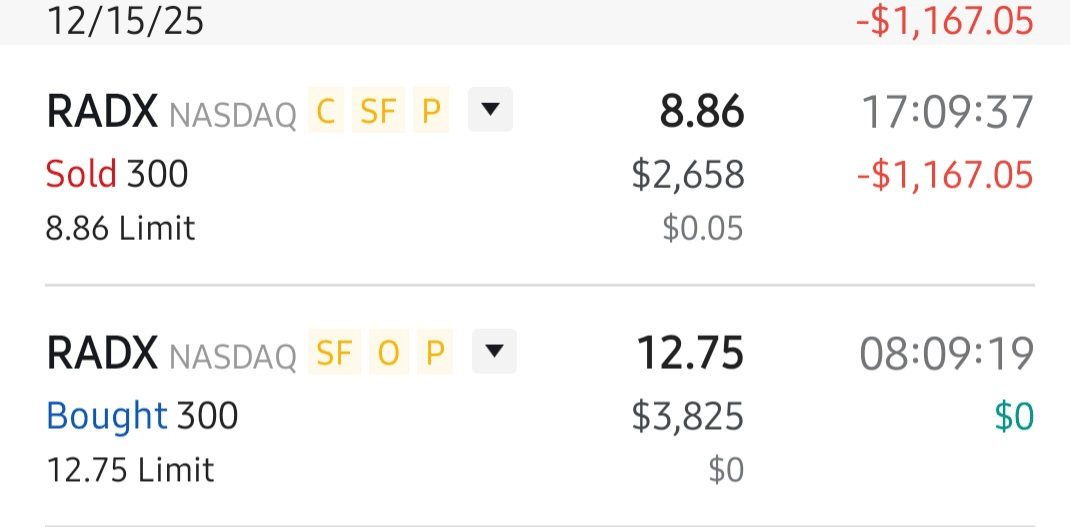The height and width of the screenshot is (527, 1070).
Task: Click the SF badge on the sold RADX trade
Action: (378, 112)
